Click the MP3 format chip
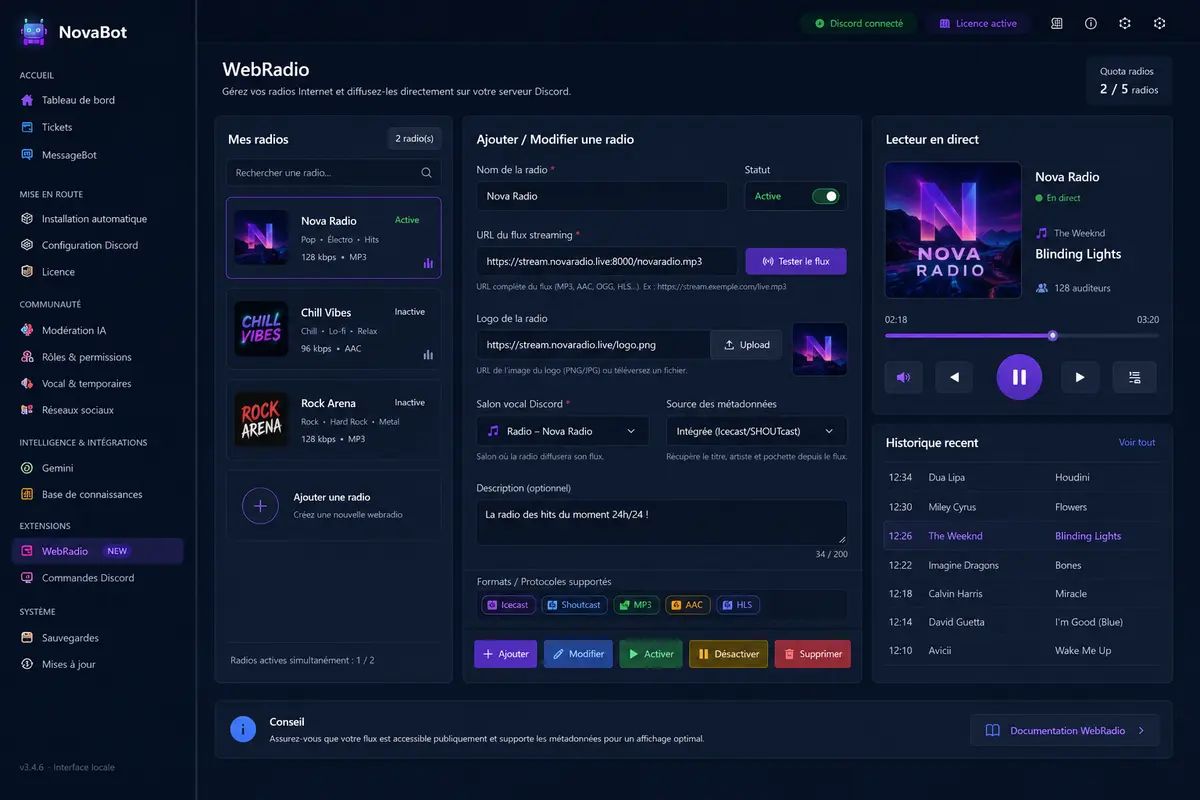This screenshot has height=800, width=1200. tap(635, 605)
